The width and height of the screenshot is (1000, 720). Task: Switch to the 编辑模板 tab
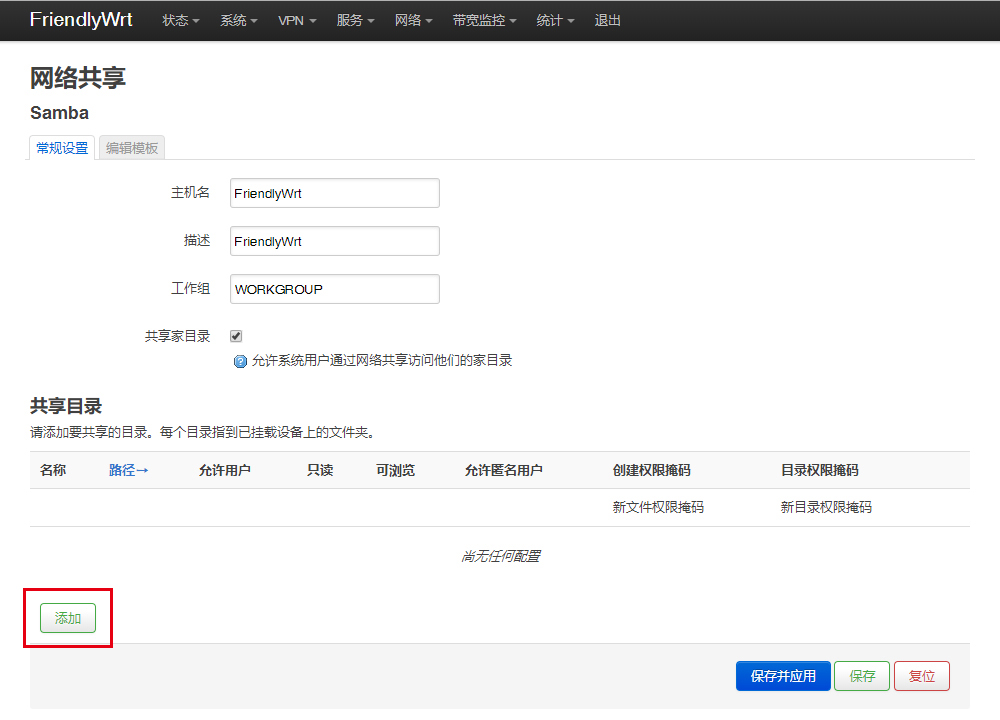click(x=132, y=148)
